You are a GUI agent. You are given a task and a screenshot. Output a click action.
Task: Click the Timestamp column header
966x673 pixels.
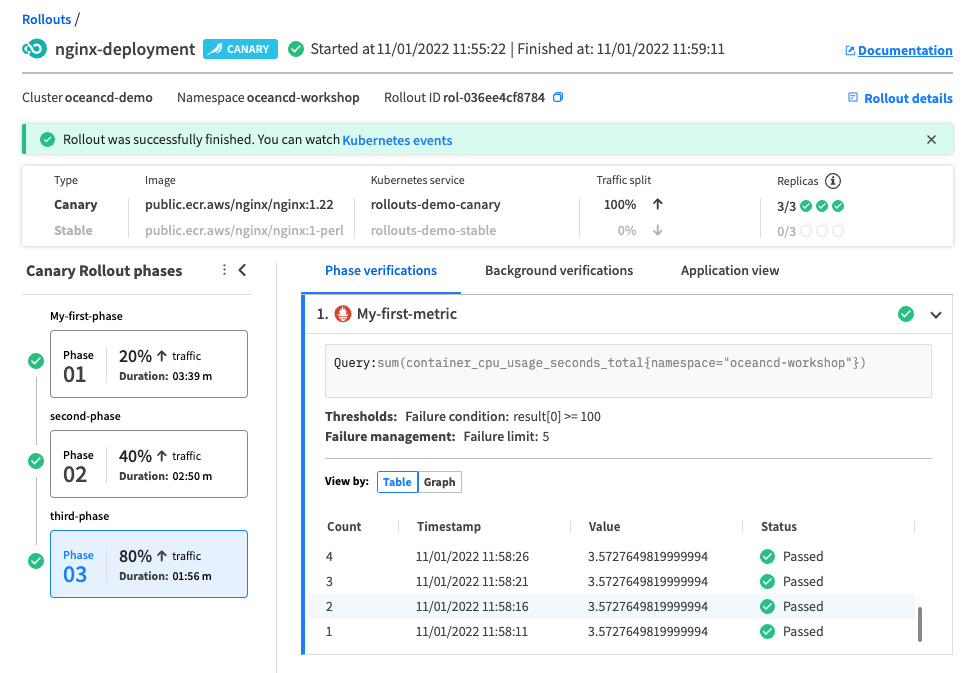448,527
